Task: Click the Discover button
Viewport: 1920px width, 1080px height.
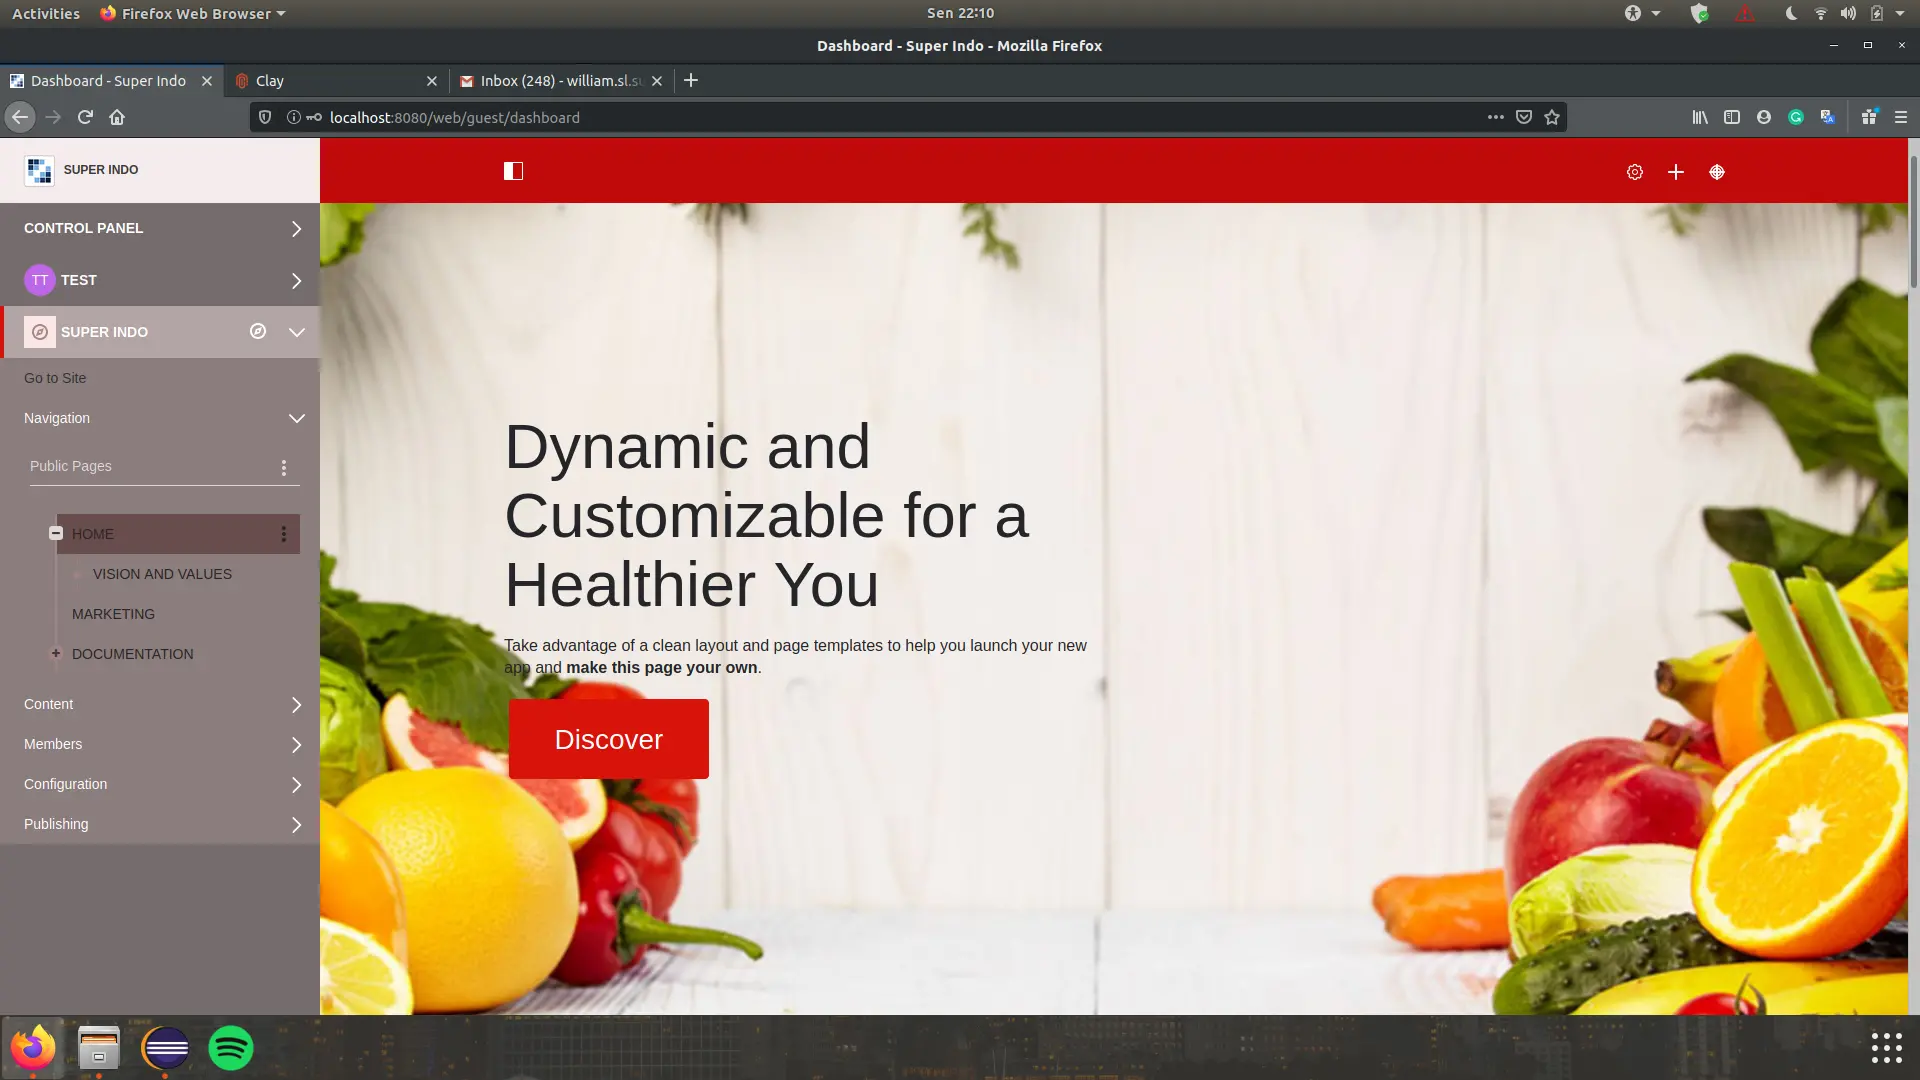Action: tap(608, 739)
